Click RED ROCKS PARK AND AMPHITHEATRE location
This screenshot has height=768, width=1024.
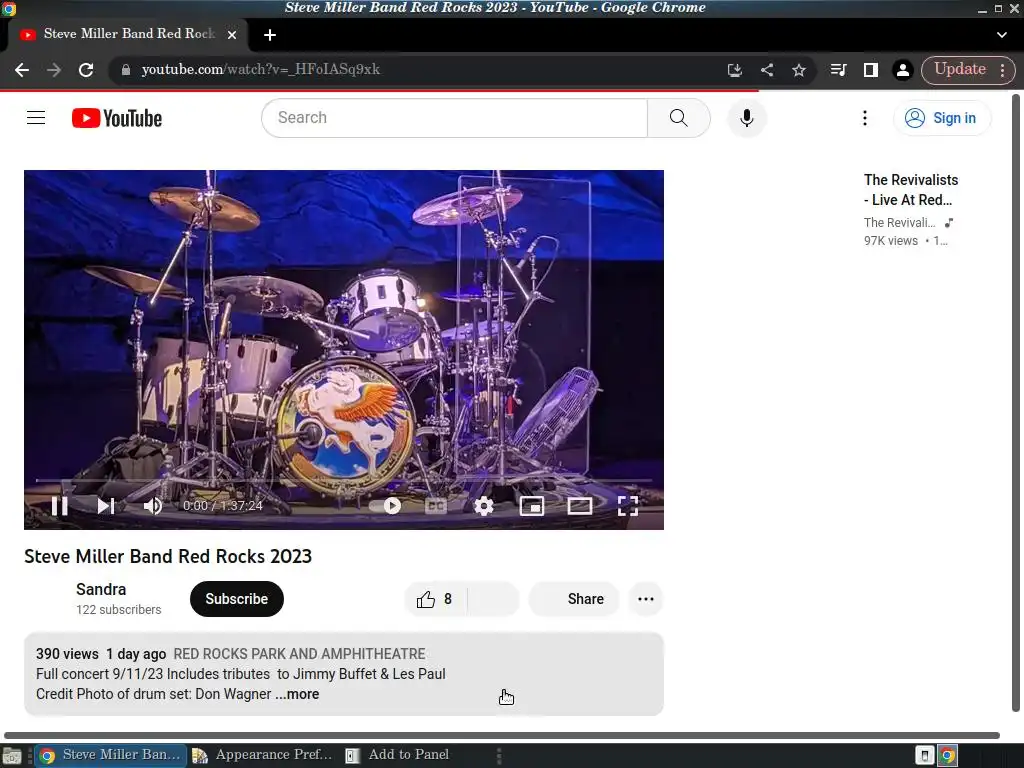coord(299,654)
